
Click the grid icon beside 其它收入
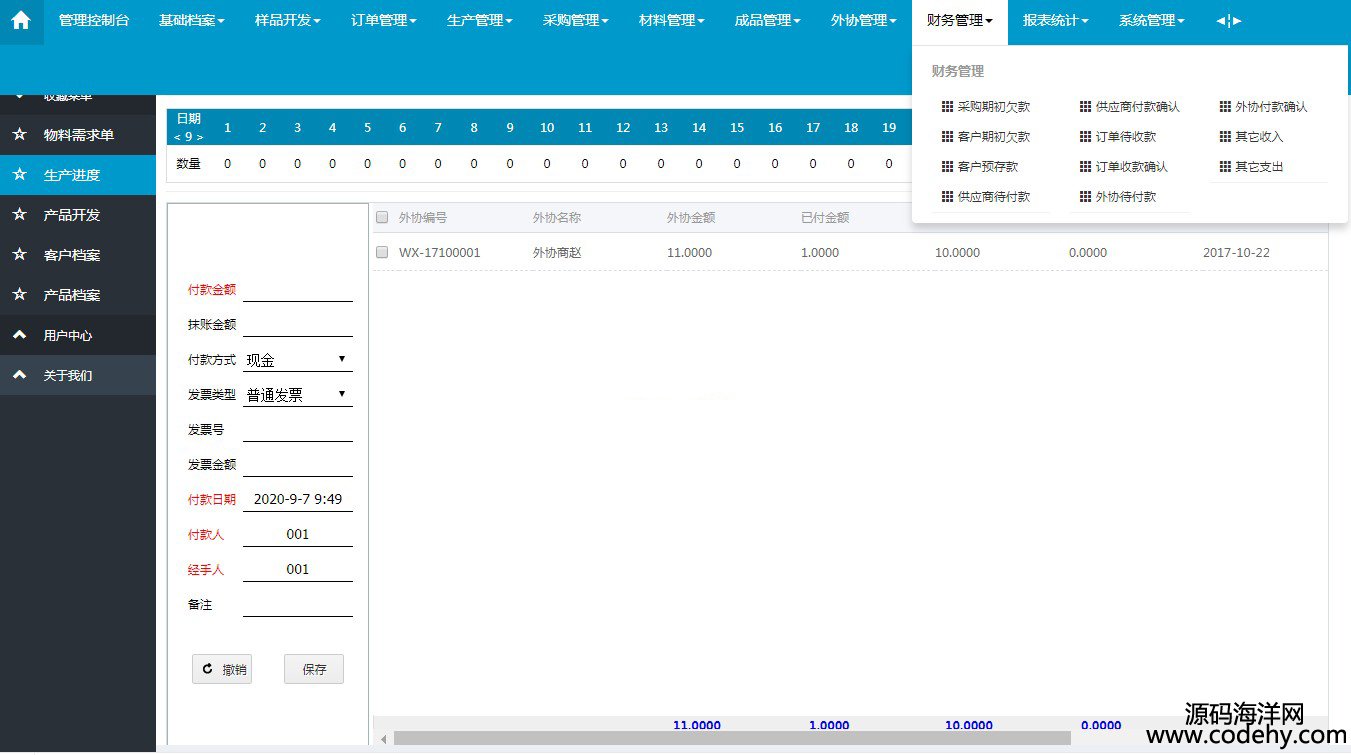click(x=1225, y=137)
